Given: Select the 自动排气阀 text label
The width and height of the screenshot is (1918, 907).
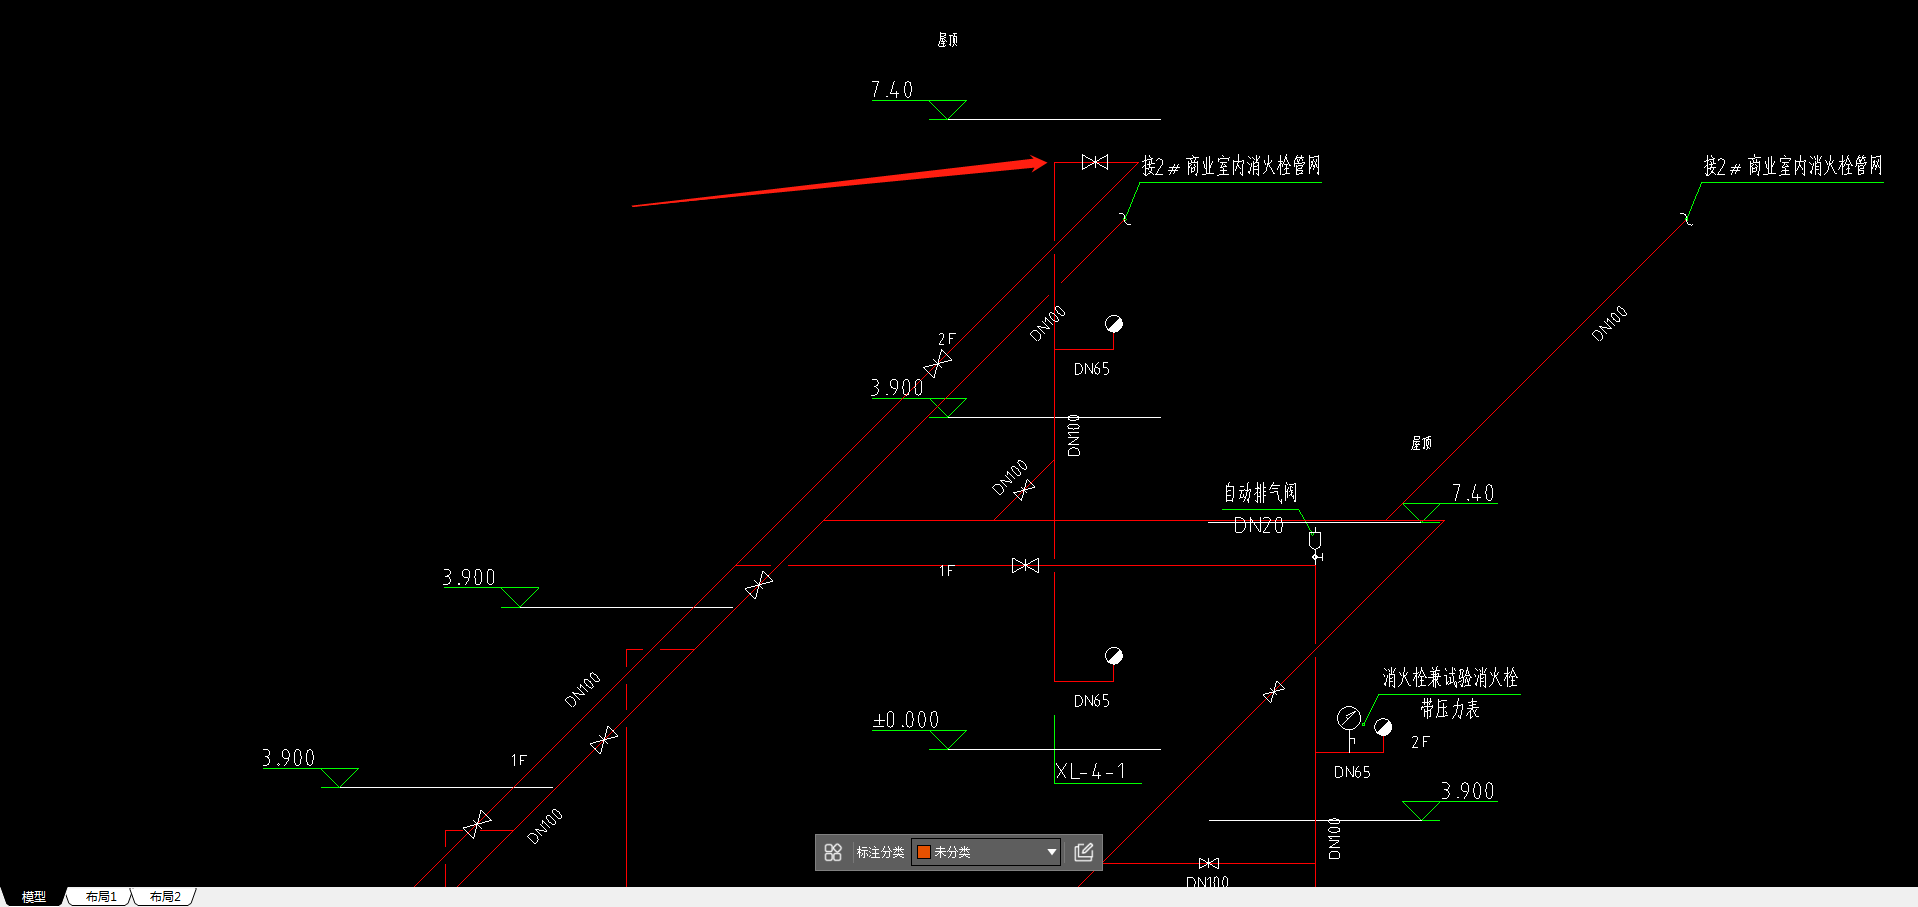Looking at the screenshot, I should click(x=1260, y=493).
